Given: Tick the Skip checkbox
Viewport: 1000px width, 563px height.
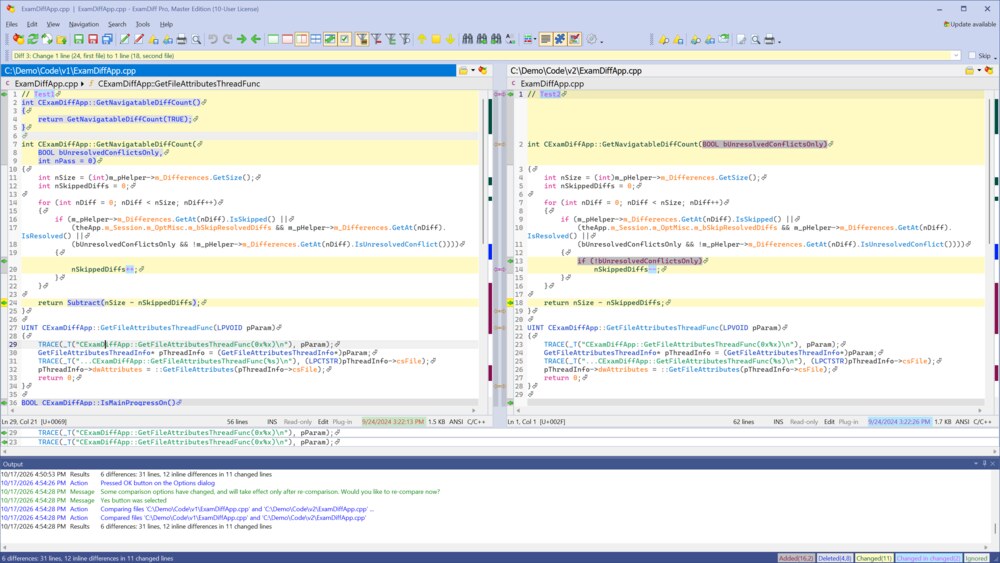Looking at the screenshot, I should click(972, 55).
